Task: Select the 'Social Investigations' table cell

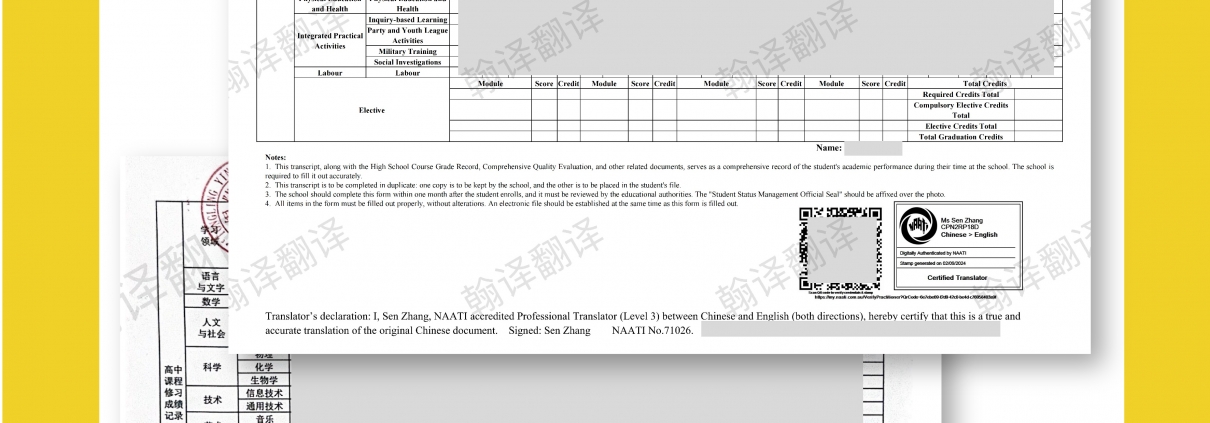Action: click(407, 62)
